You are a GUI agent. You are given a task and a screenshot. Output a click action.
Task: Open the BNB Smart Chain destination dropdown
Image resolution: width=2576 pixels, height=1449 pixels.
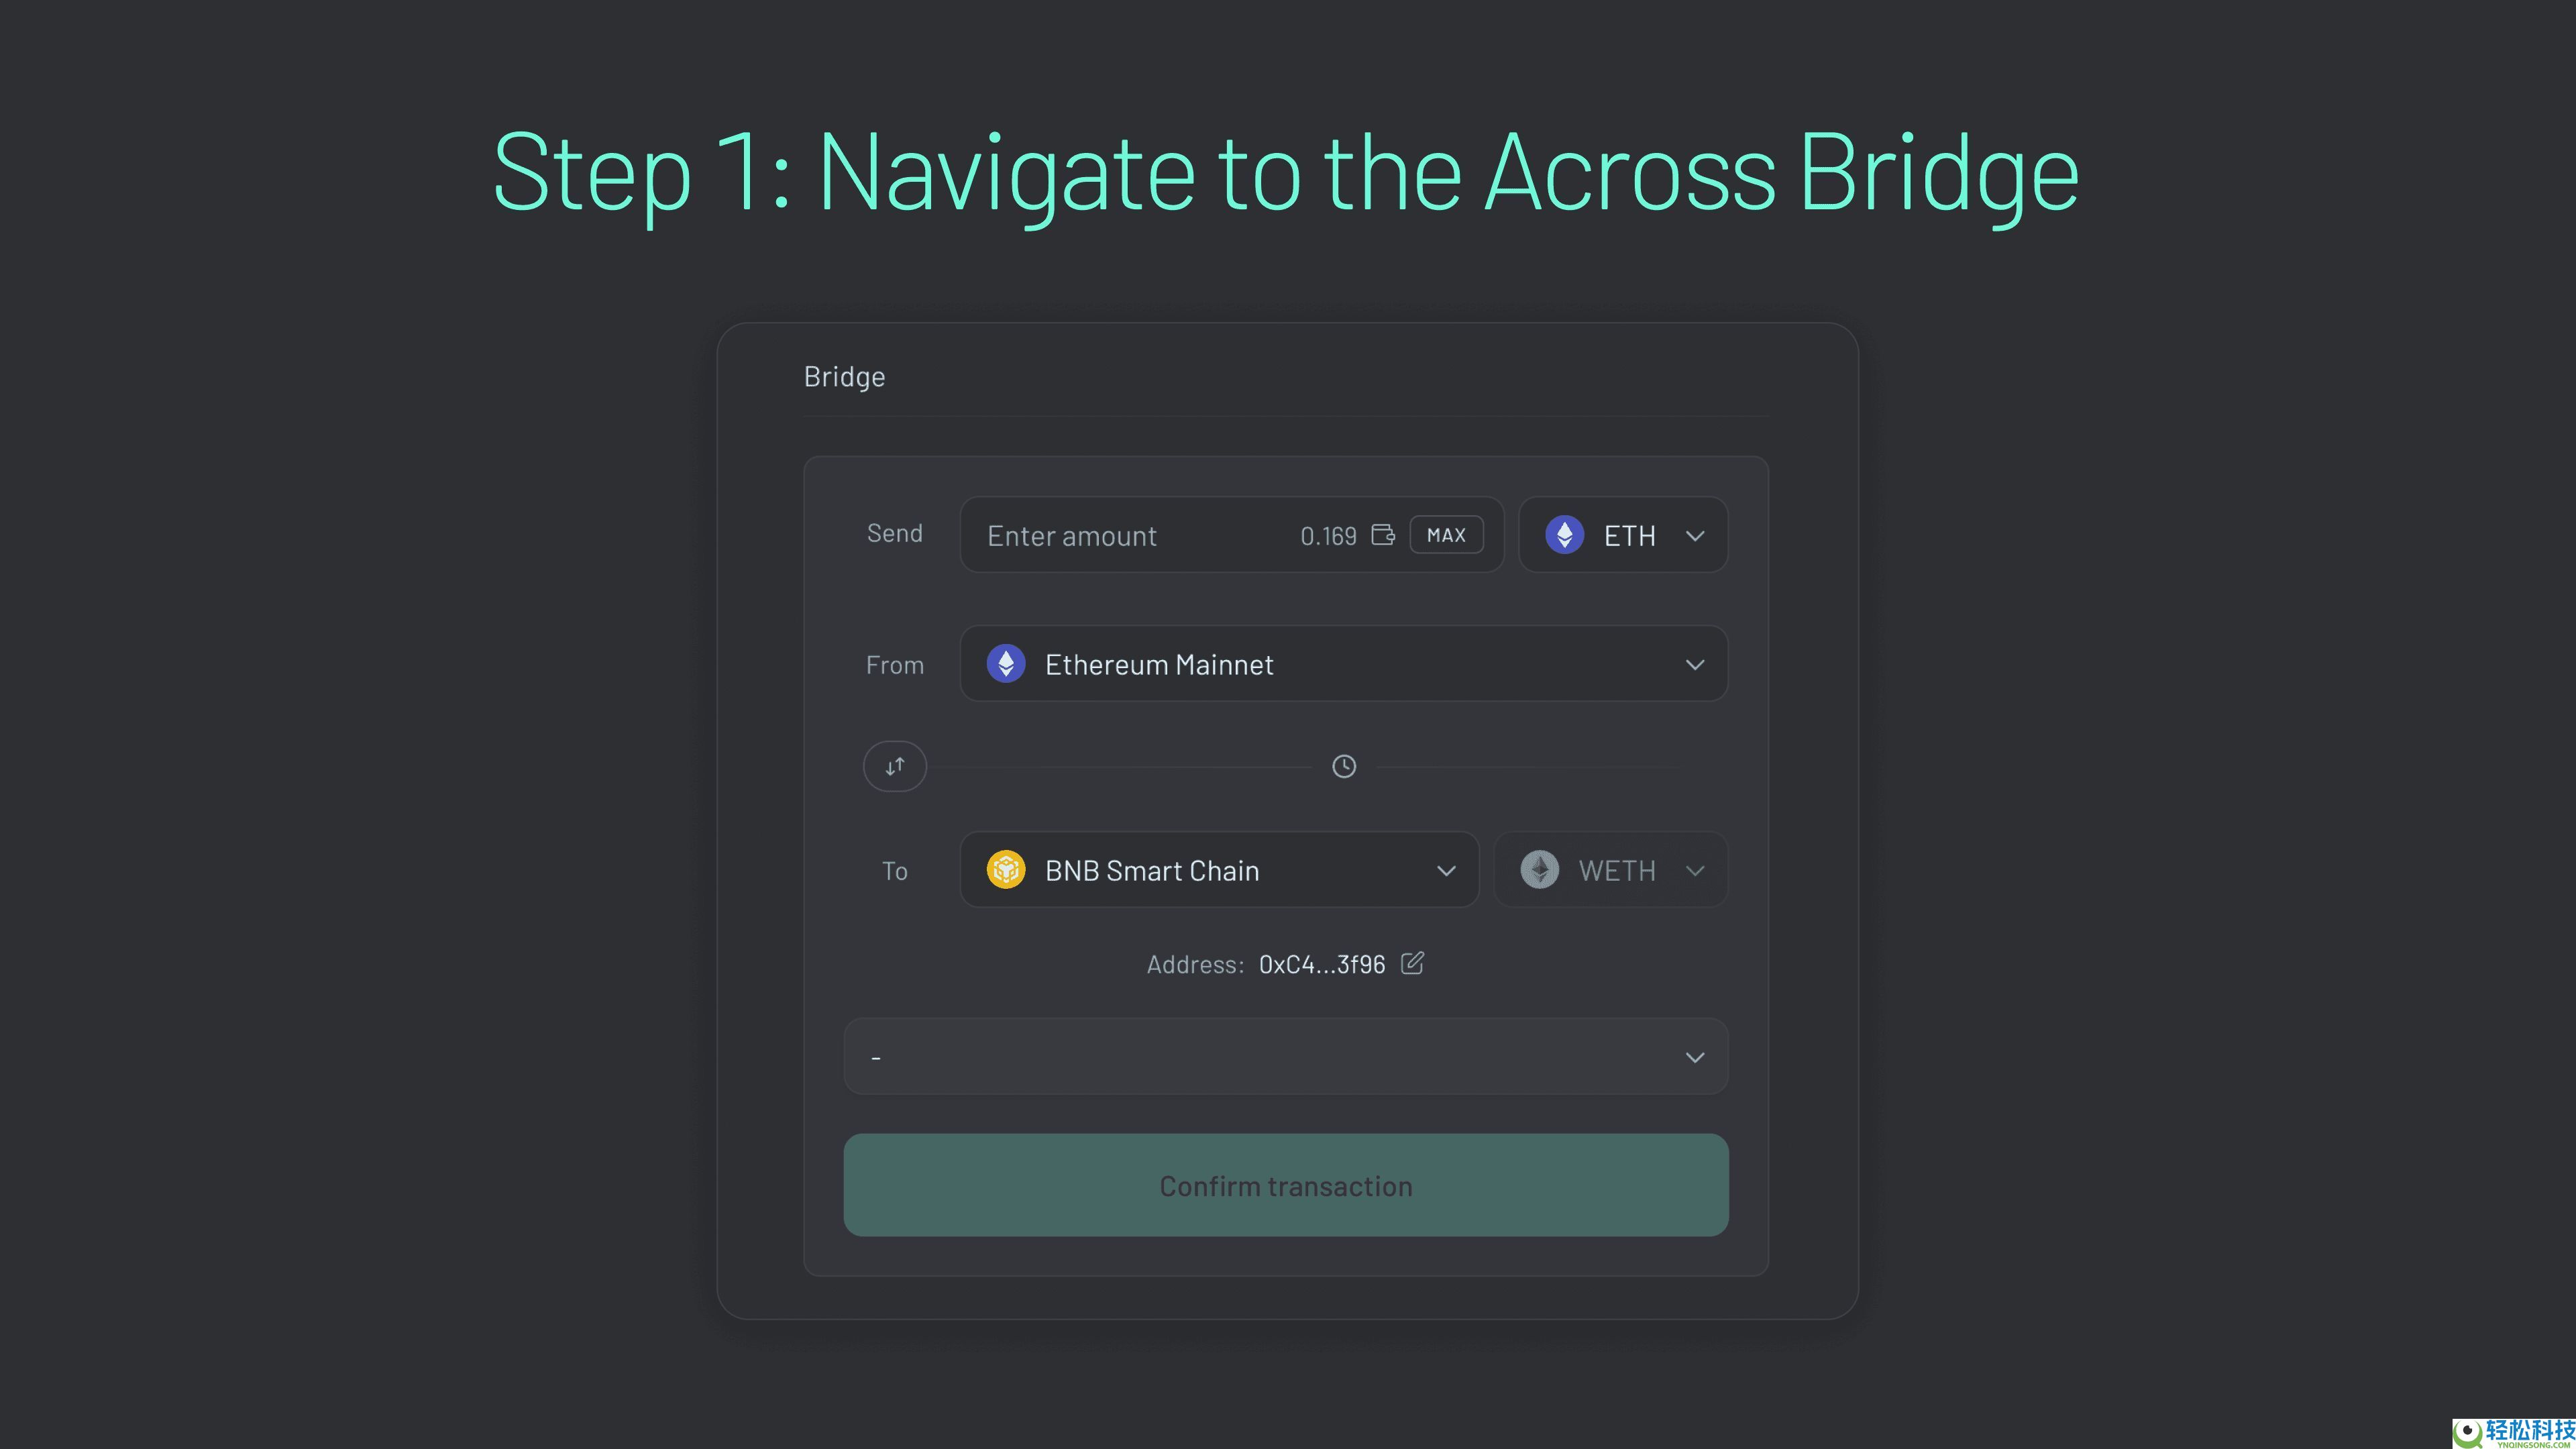1446,871
